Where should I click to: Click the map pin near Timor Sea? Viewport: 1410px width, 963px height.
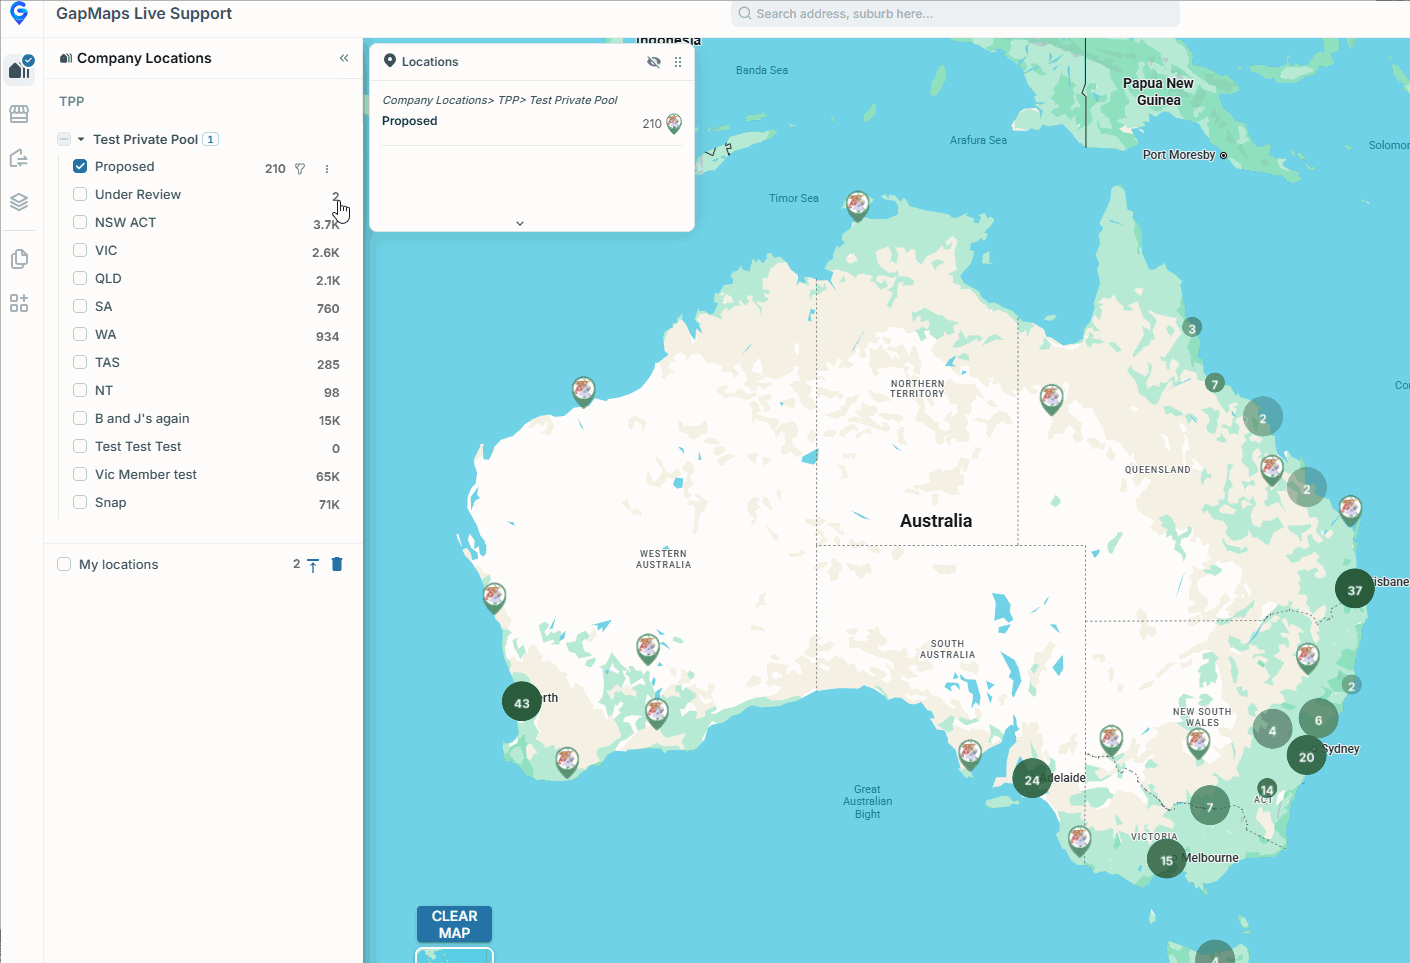(857, 205)
